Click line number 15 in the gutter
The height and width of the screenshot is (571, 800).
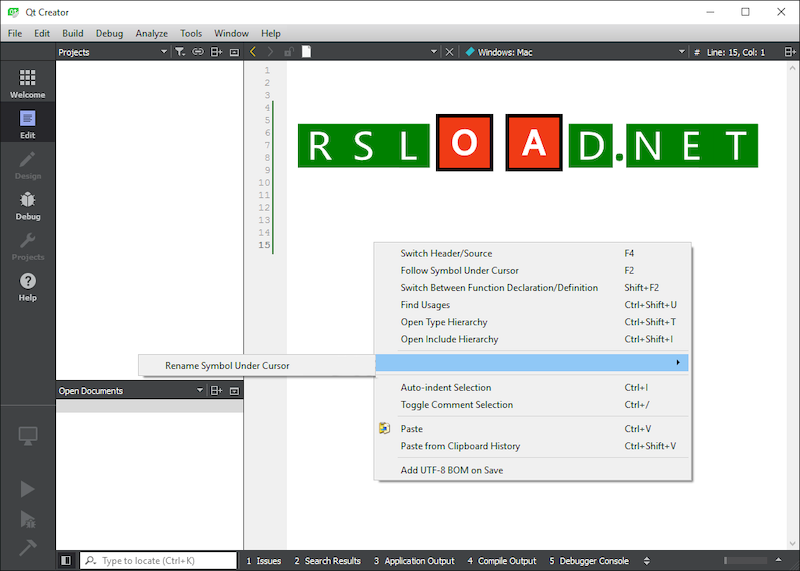264,245
